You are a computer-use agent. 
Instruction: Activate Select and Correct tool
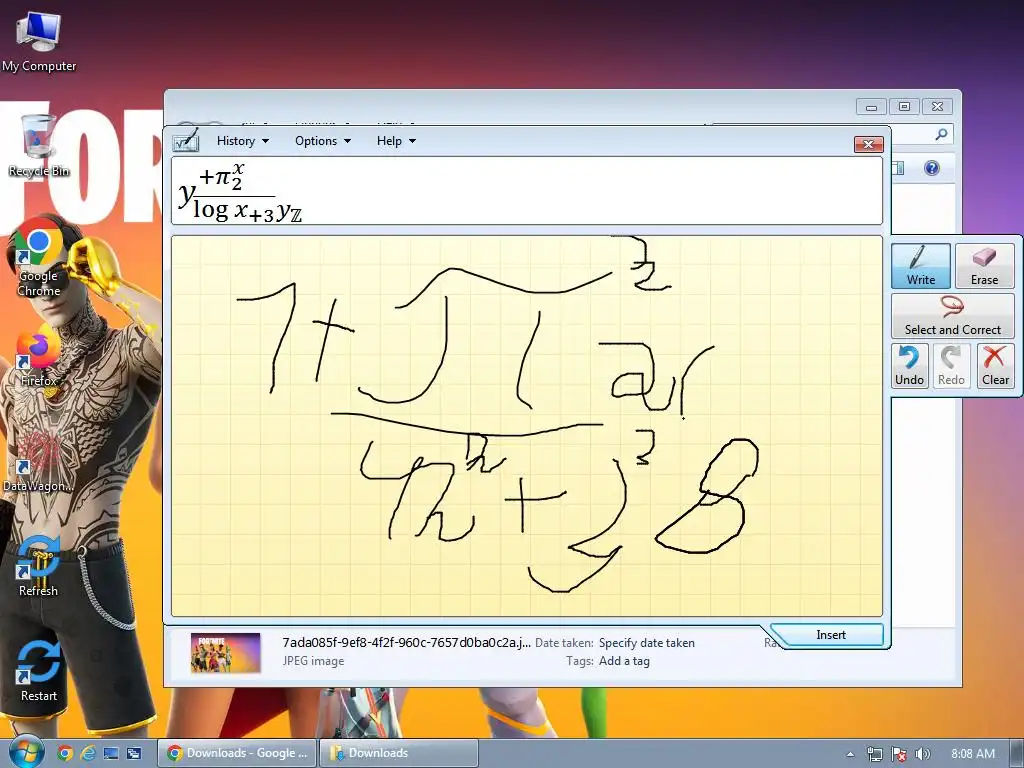[x=952, y=316]
